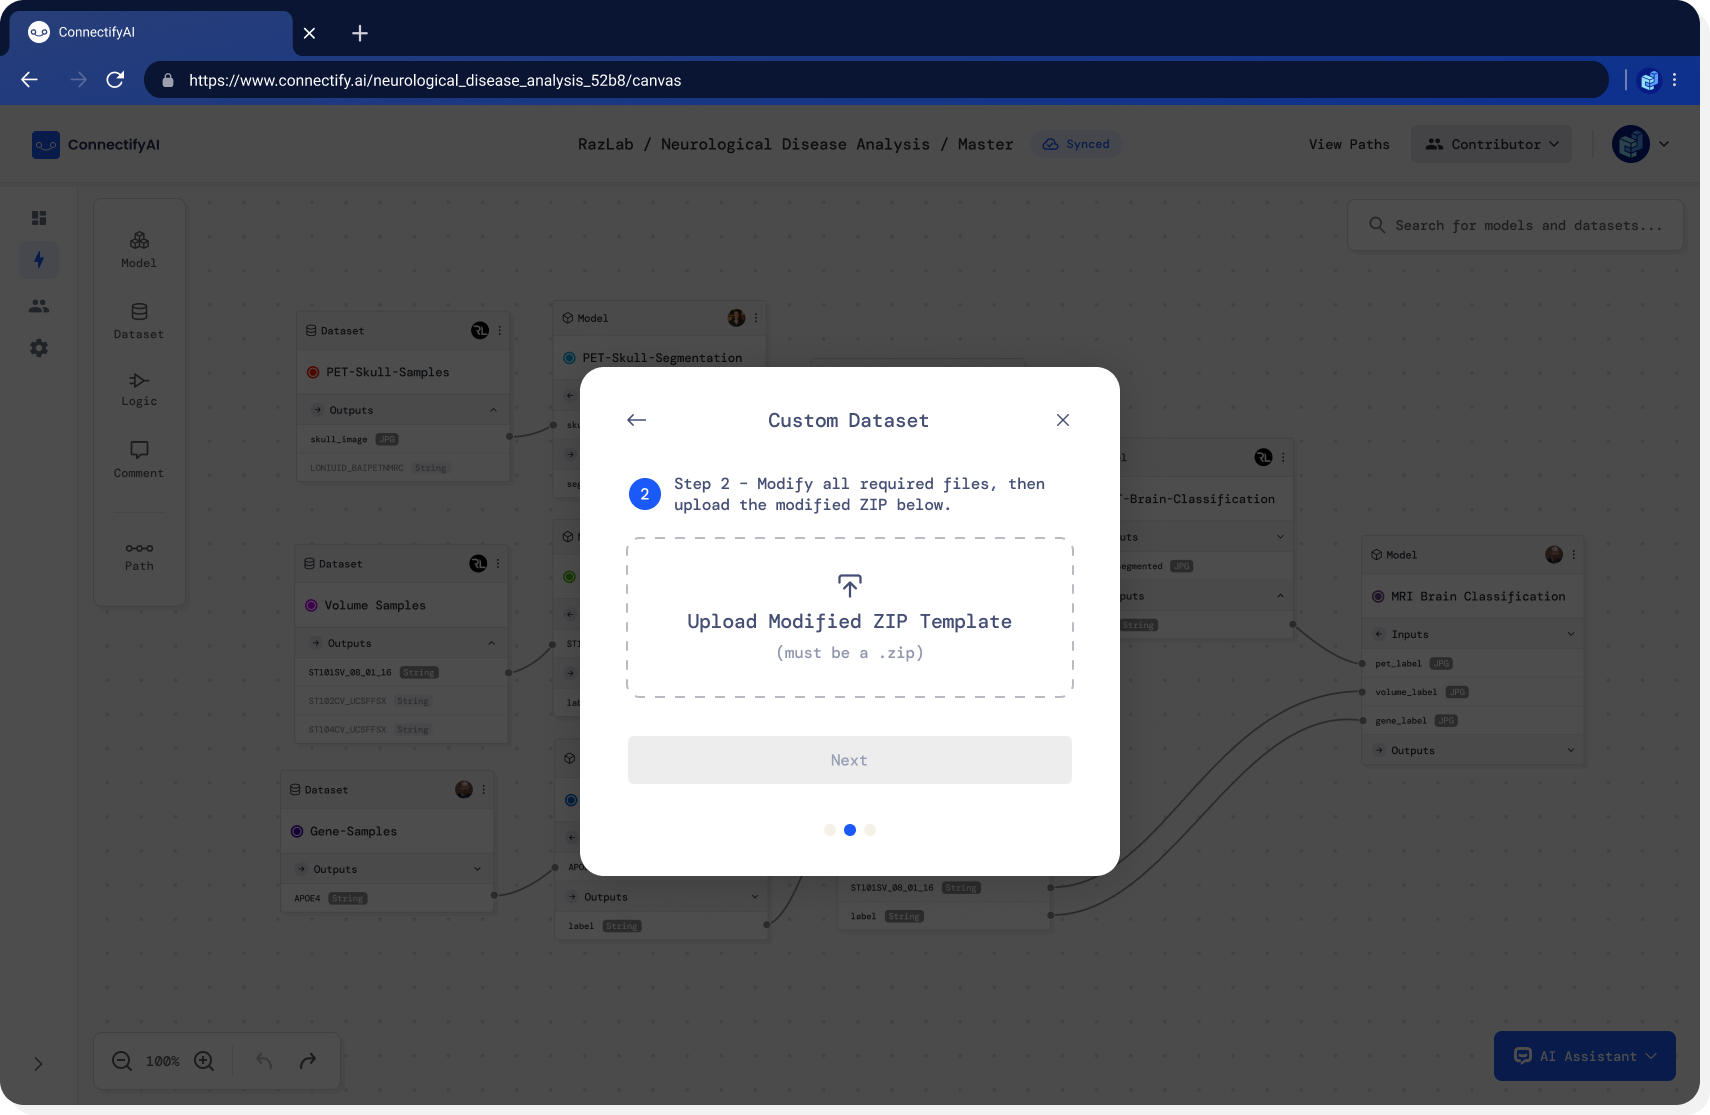Viewport: 1710px width, 1115px height.
Task: Click the Gene-Samples dataset title
Action: (x=354, y=831)
